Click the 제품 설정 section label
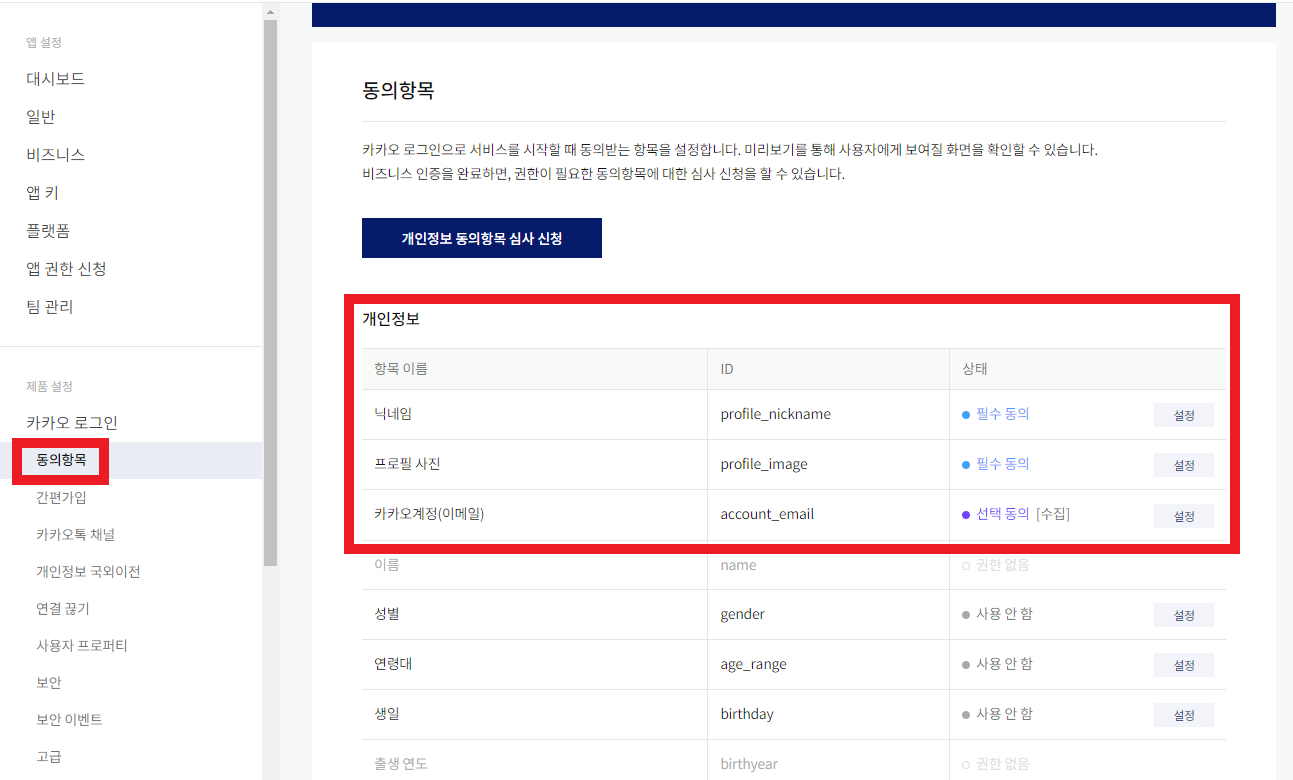The width and height of the screenshot is (1293, 780). (x=50, y=386)
